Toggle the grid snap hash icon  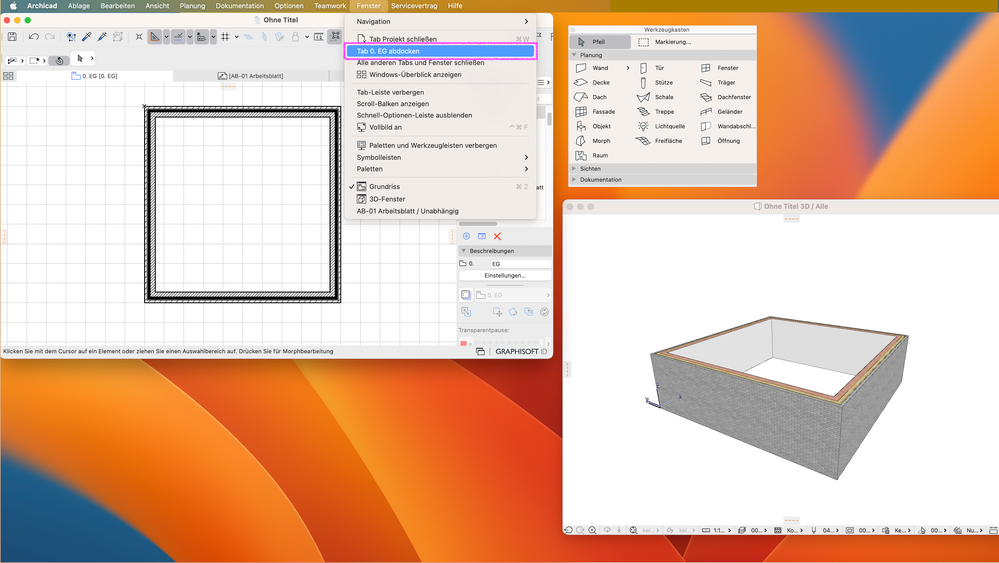coord(225,37)
